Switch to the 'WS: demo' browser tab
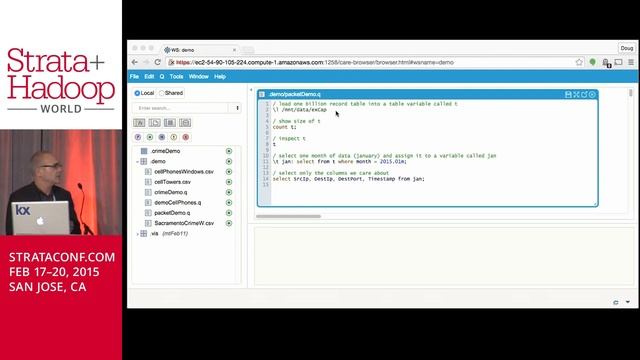The width and height of the screenshot is (640, 360). (x=200, y=50)
